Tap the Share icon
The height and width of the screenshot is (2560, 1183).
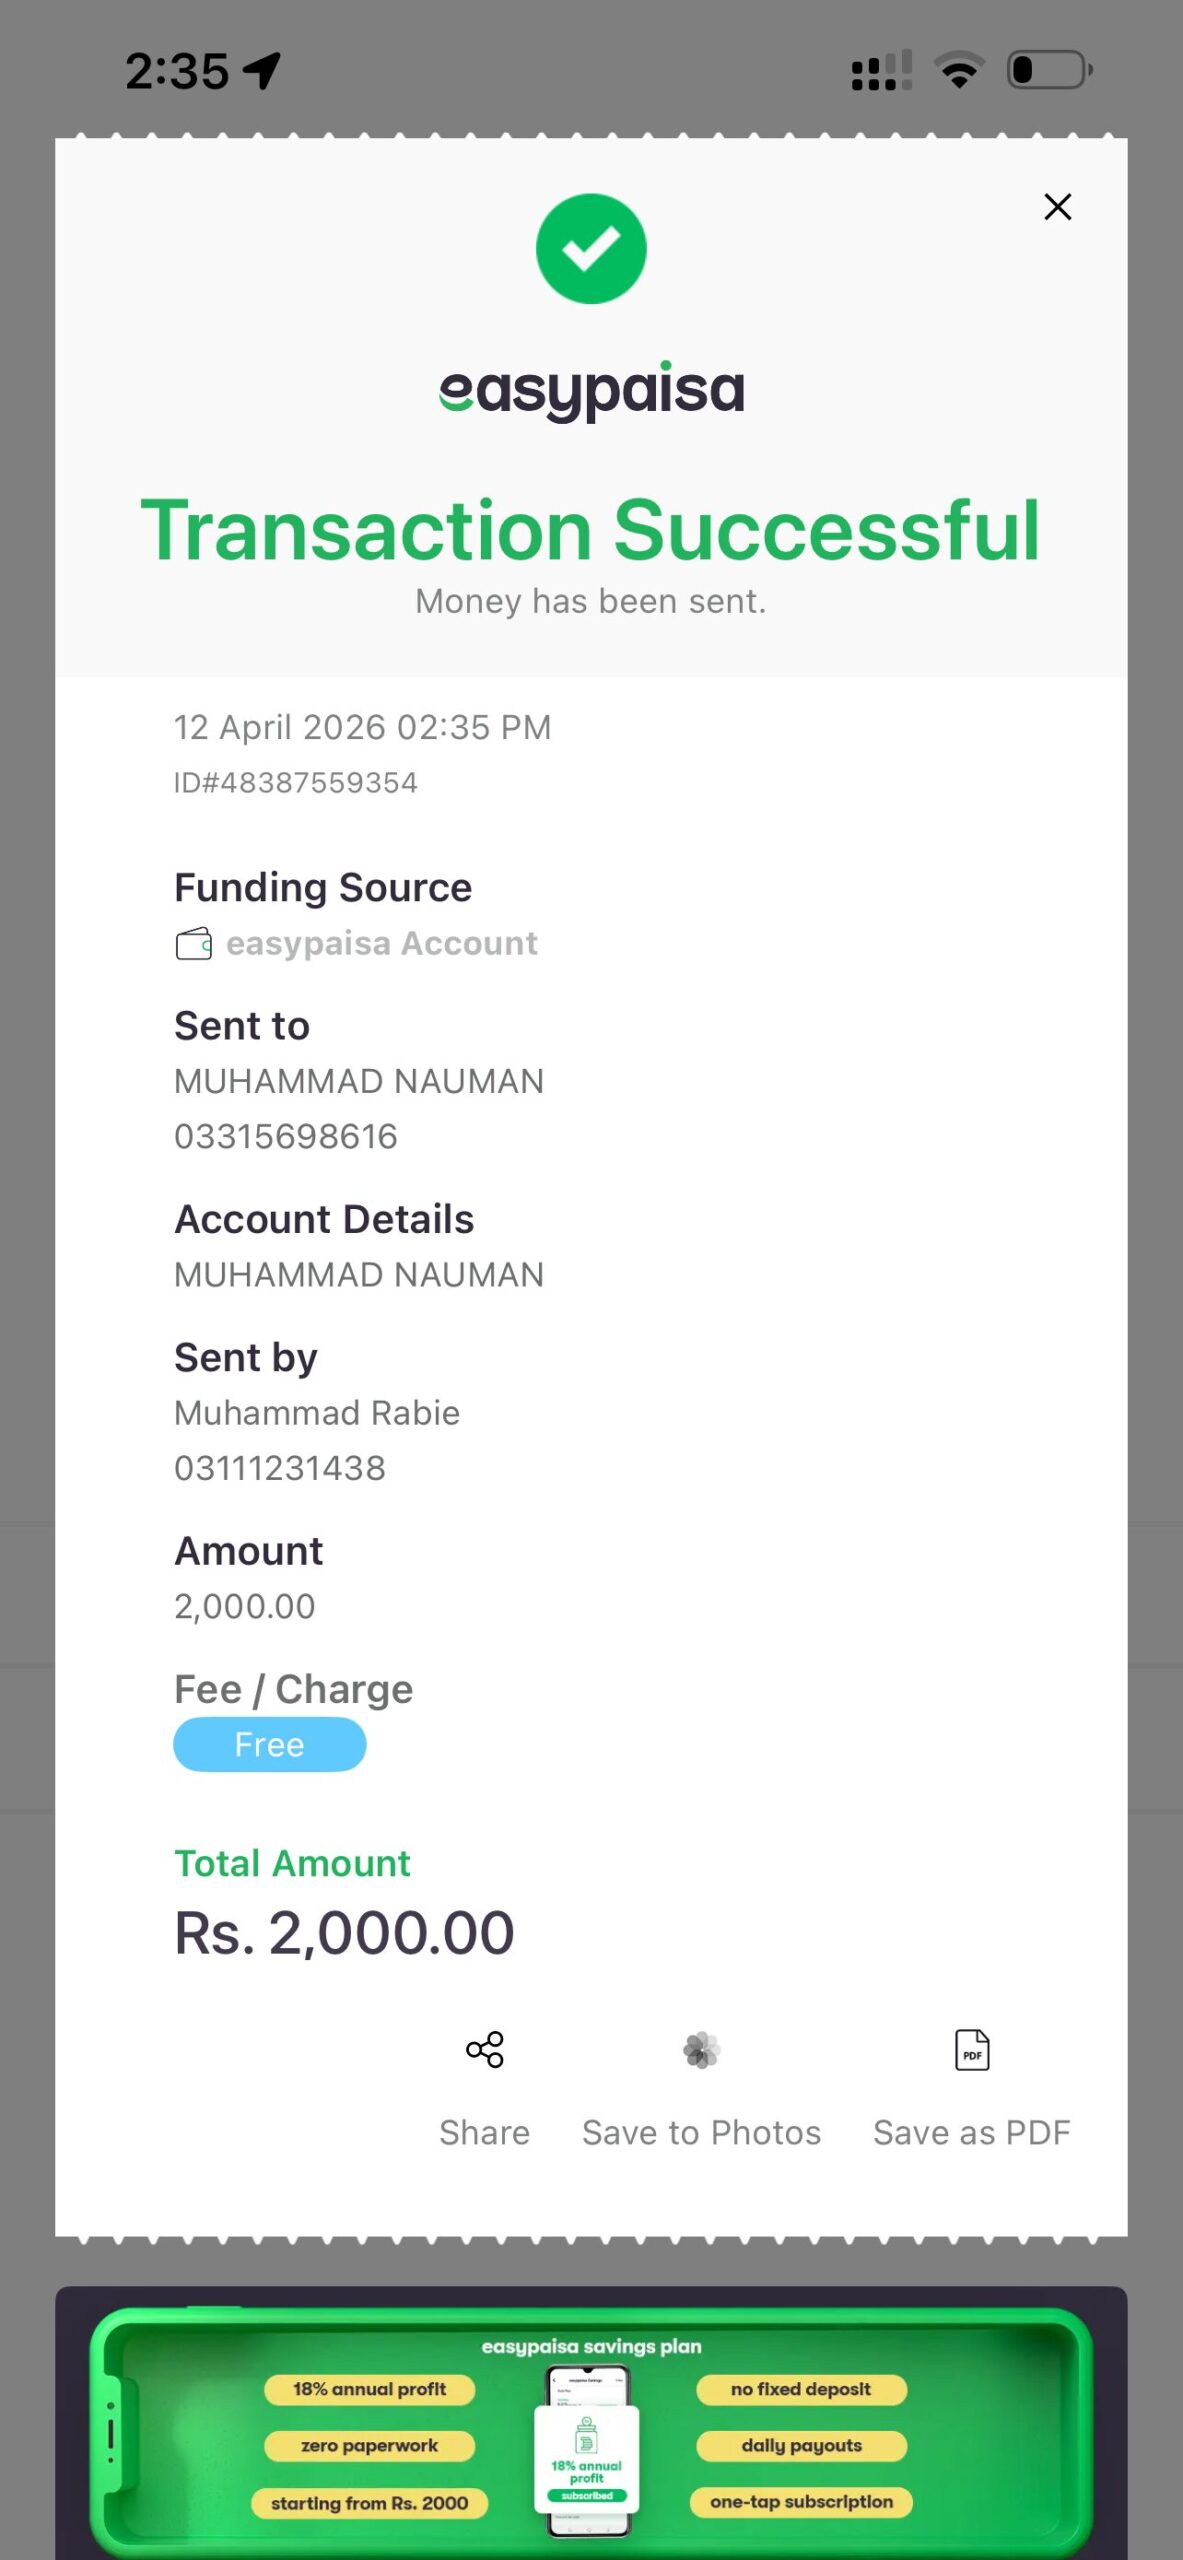(x=485, y=2050)
